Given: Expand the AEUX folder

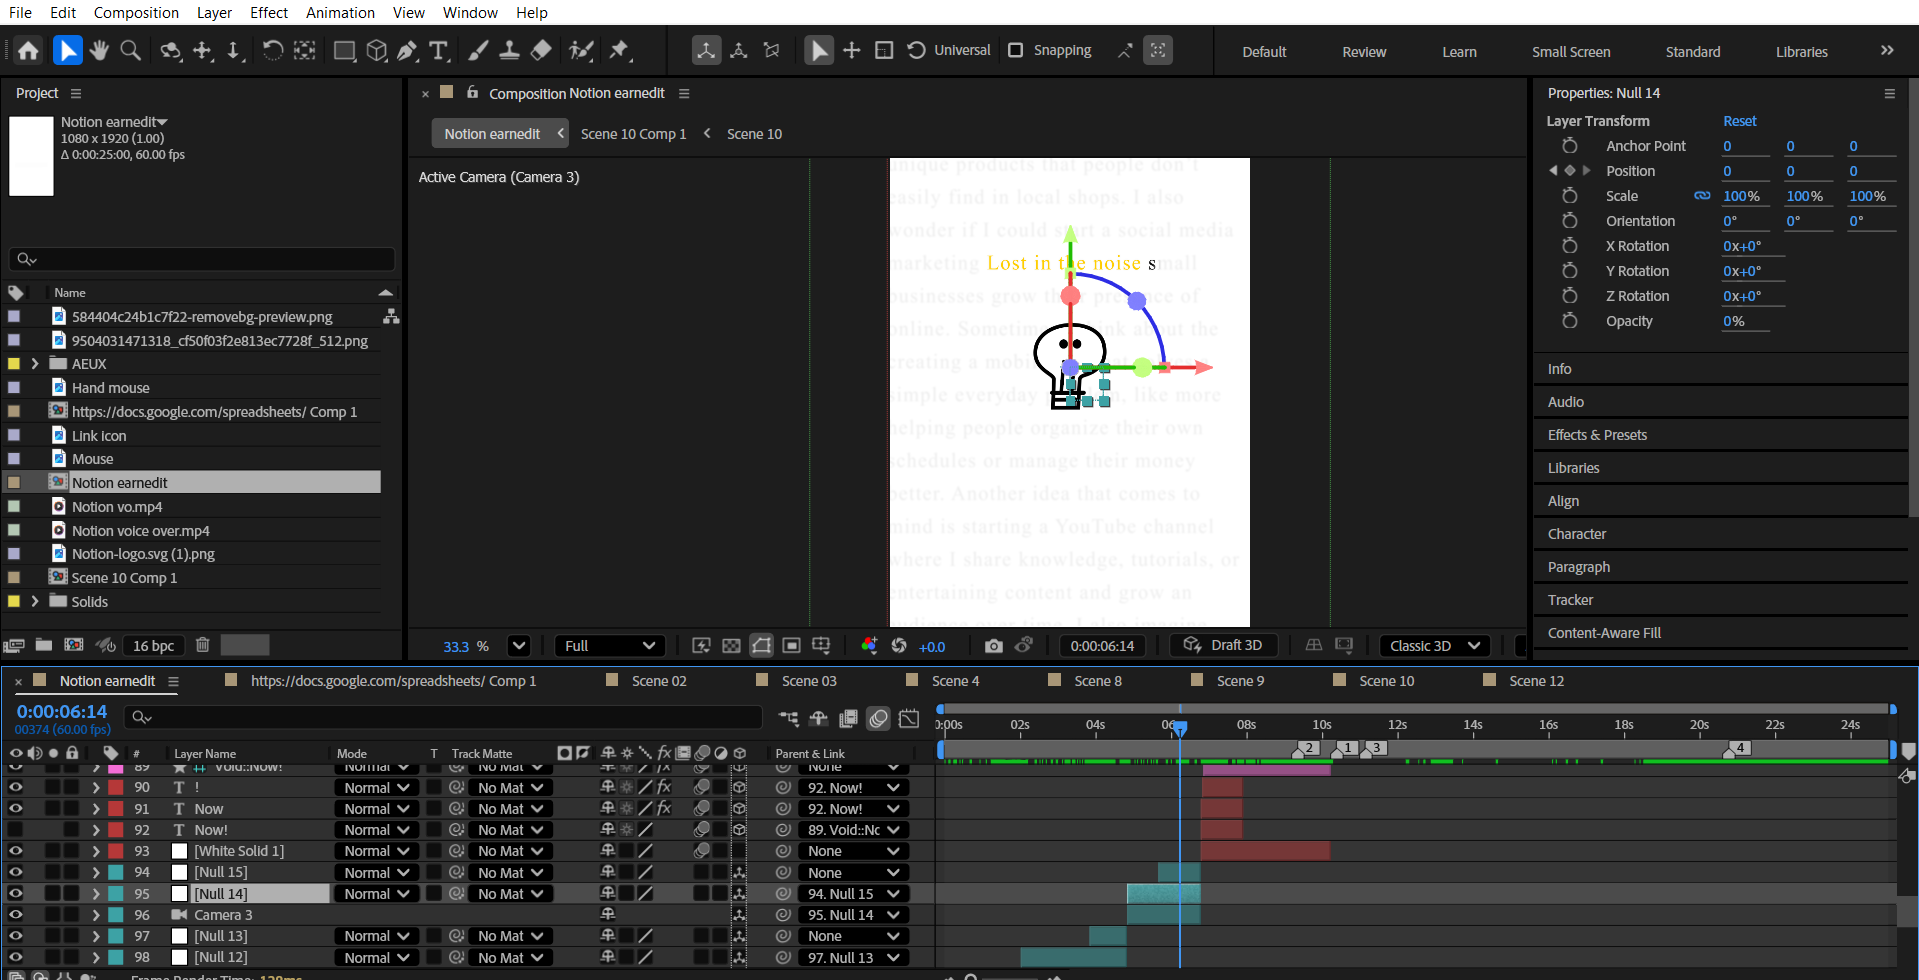Looking at the screenshot, I should 35,364.
